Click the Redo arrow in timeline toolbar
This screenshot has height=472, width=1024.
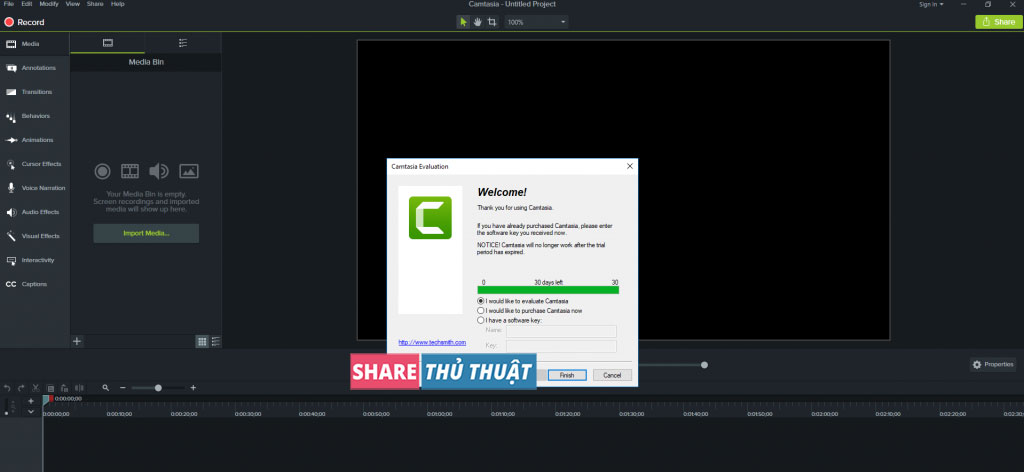[x=21, y=388]
